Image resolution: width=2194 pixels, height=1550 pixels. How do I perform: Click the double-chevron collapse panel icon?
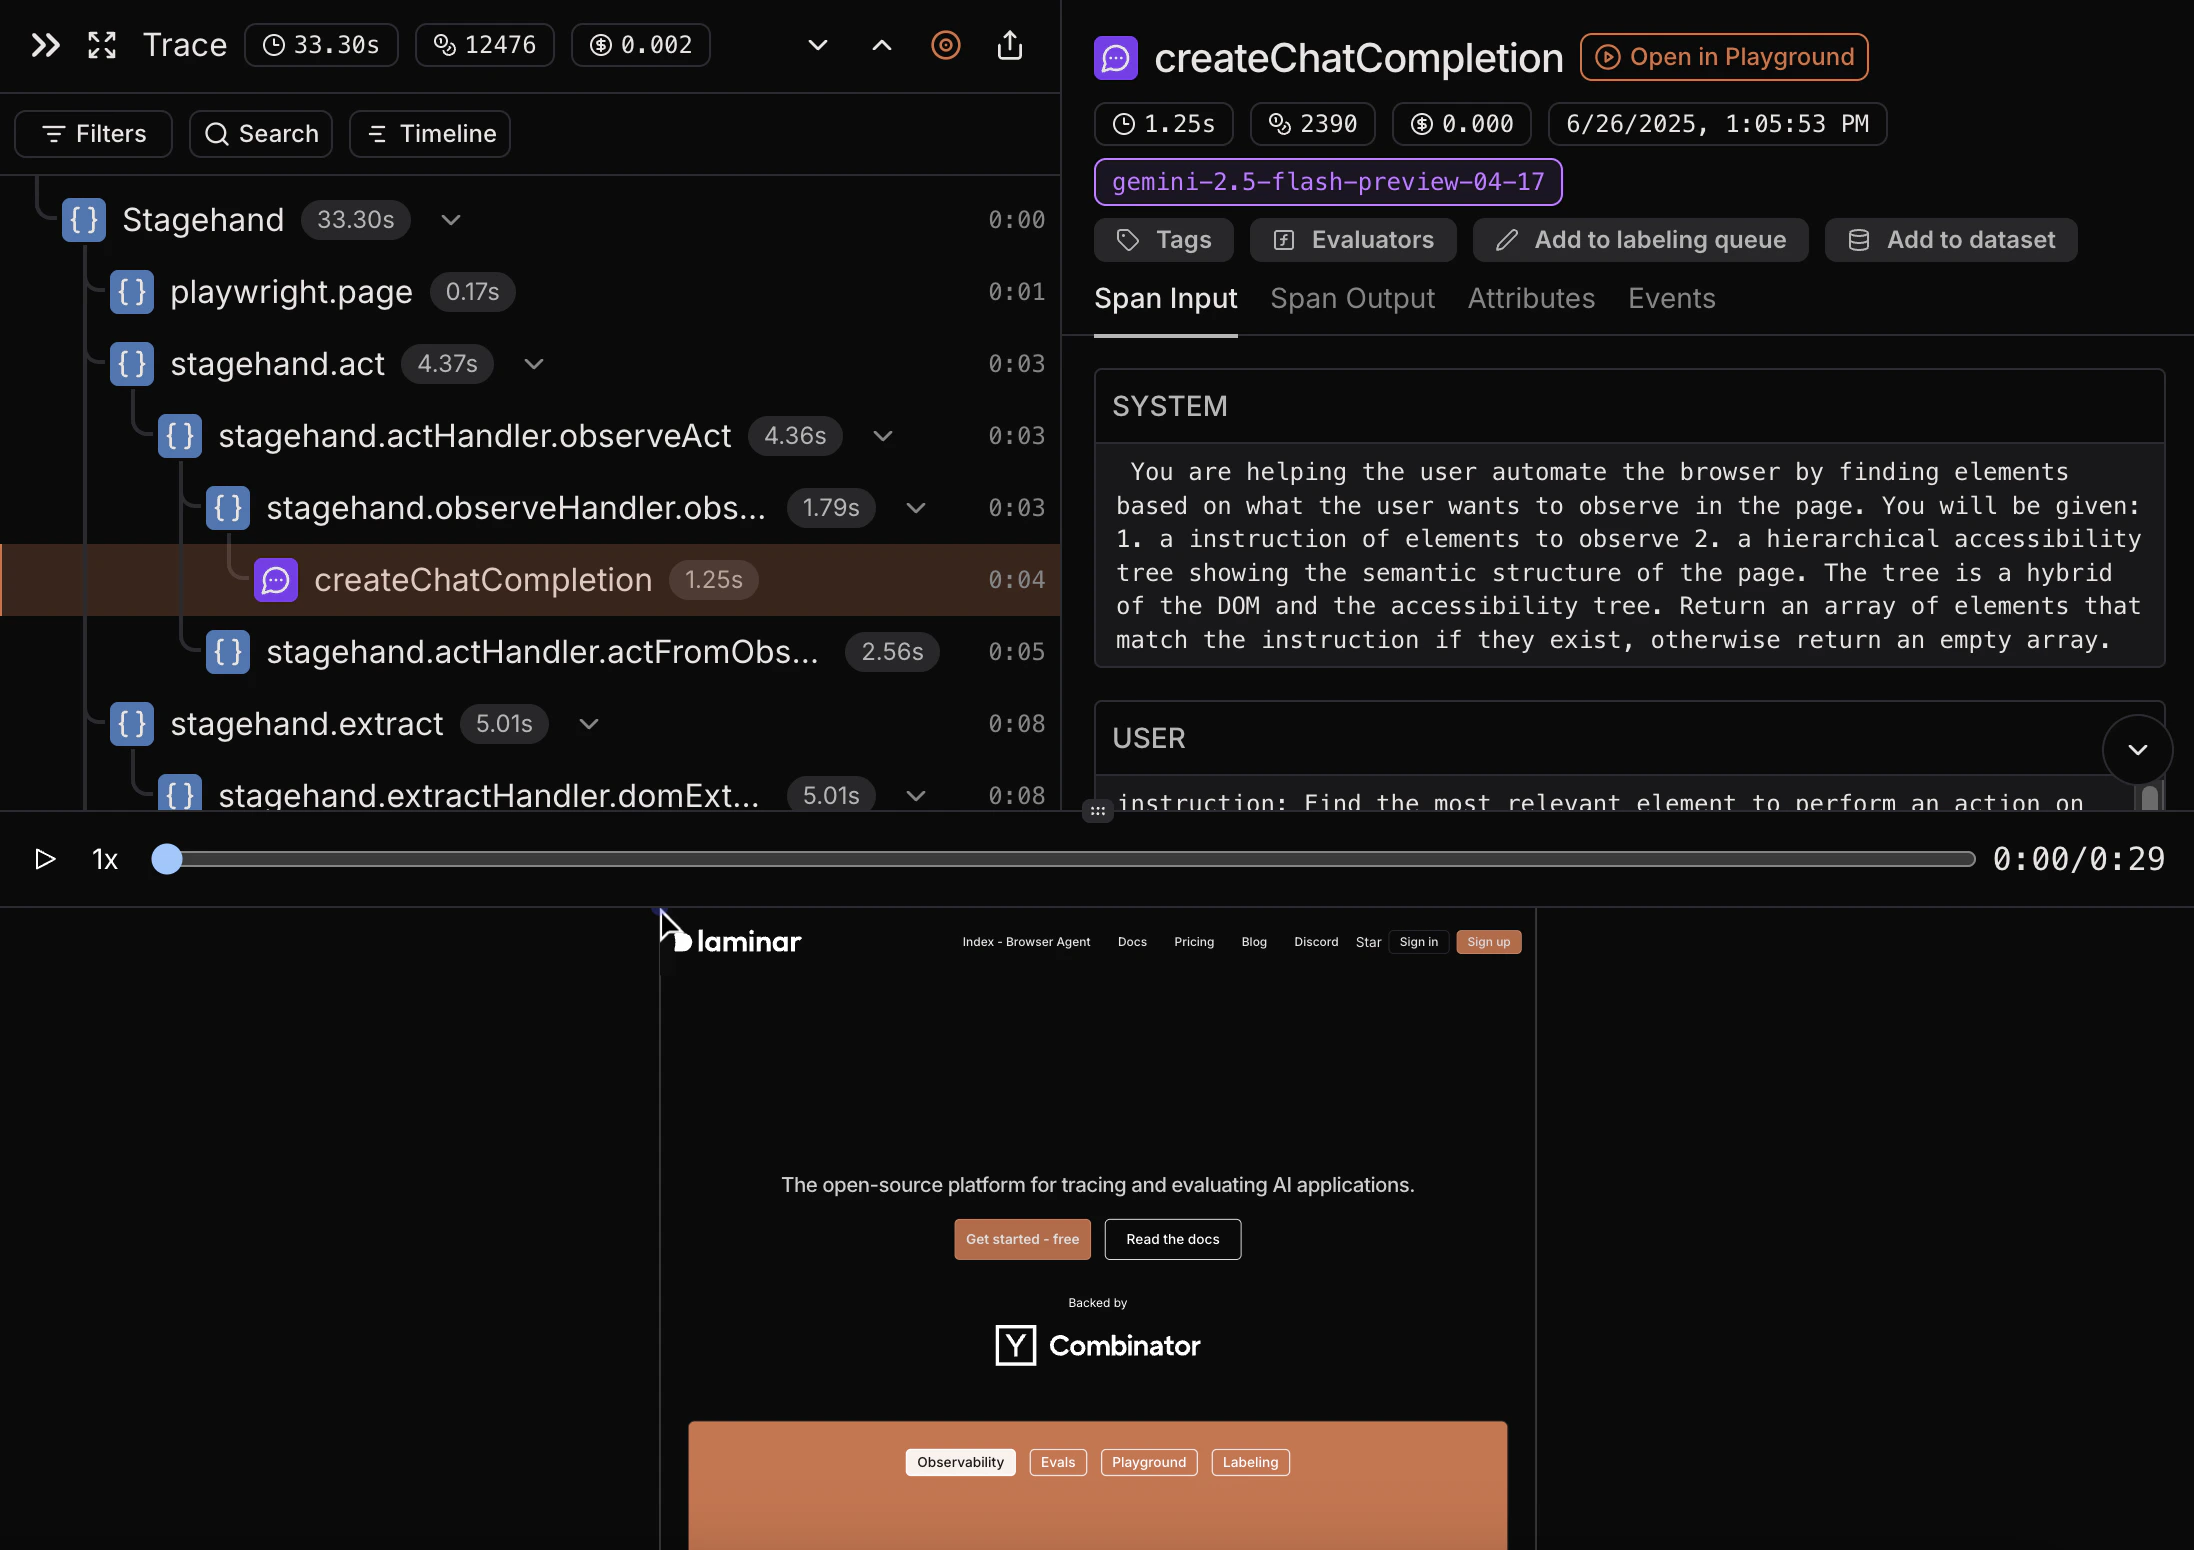coord(45,45)
